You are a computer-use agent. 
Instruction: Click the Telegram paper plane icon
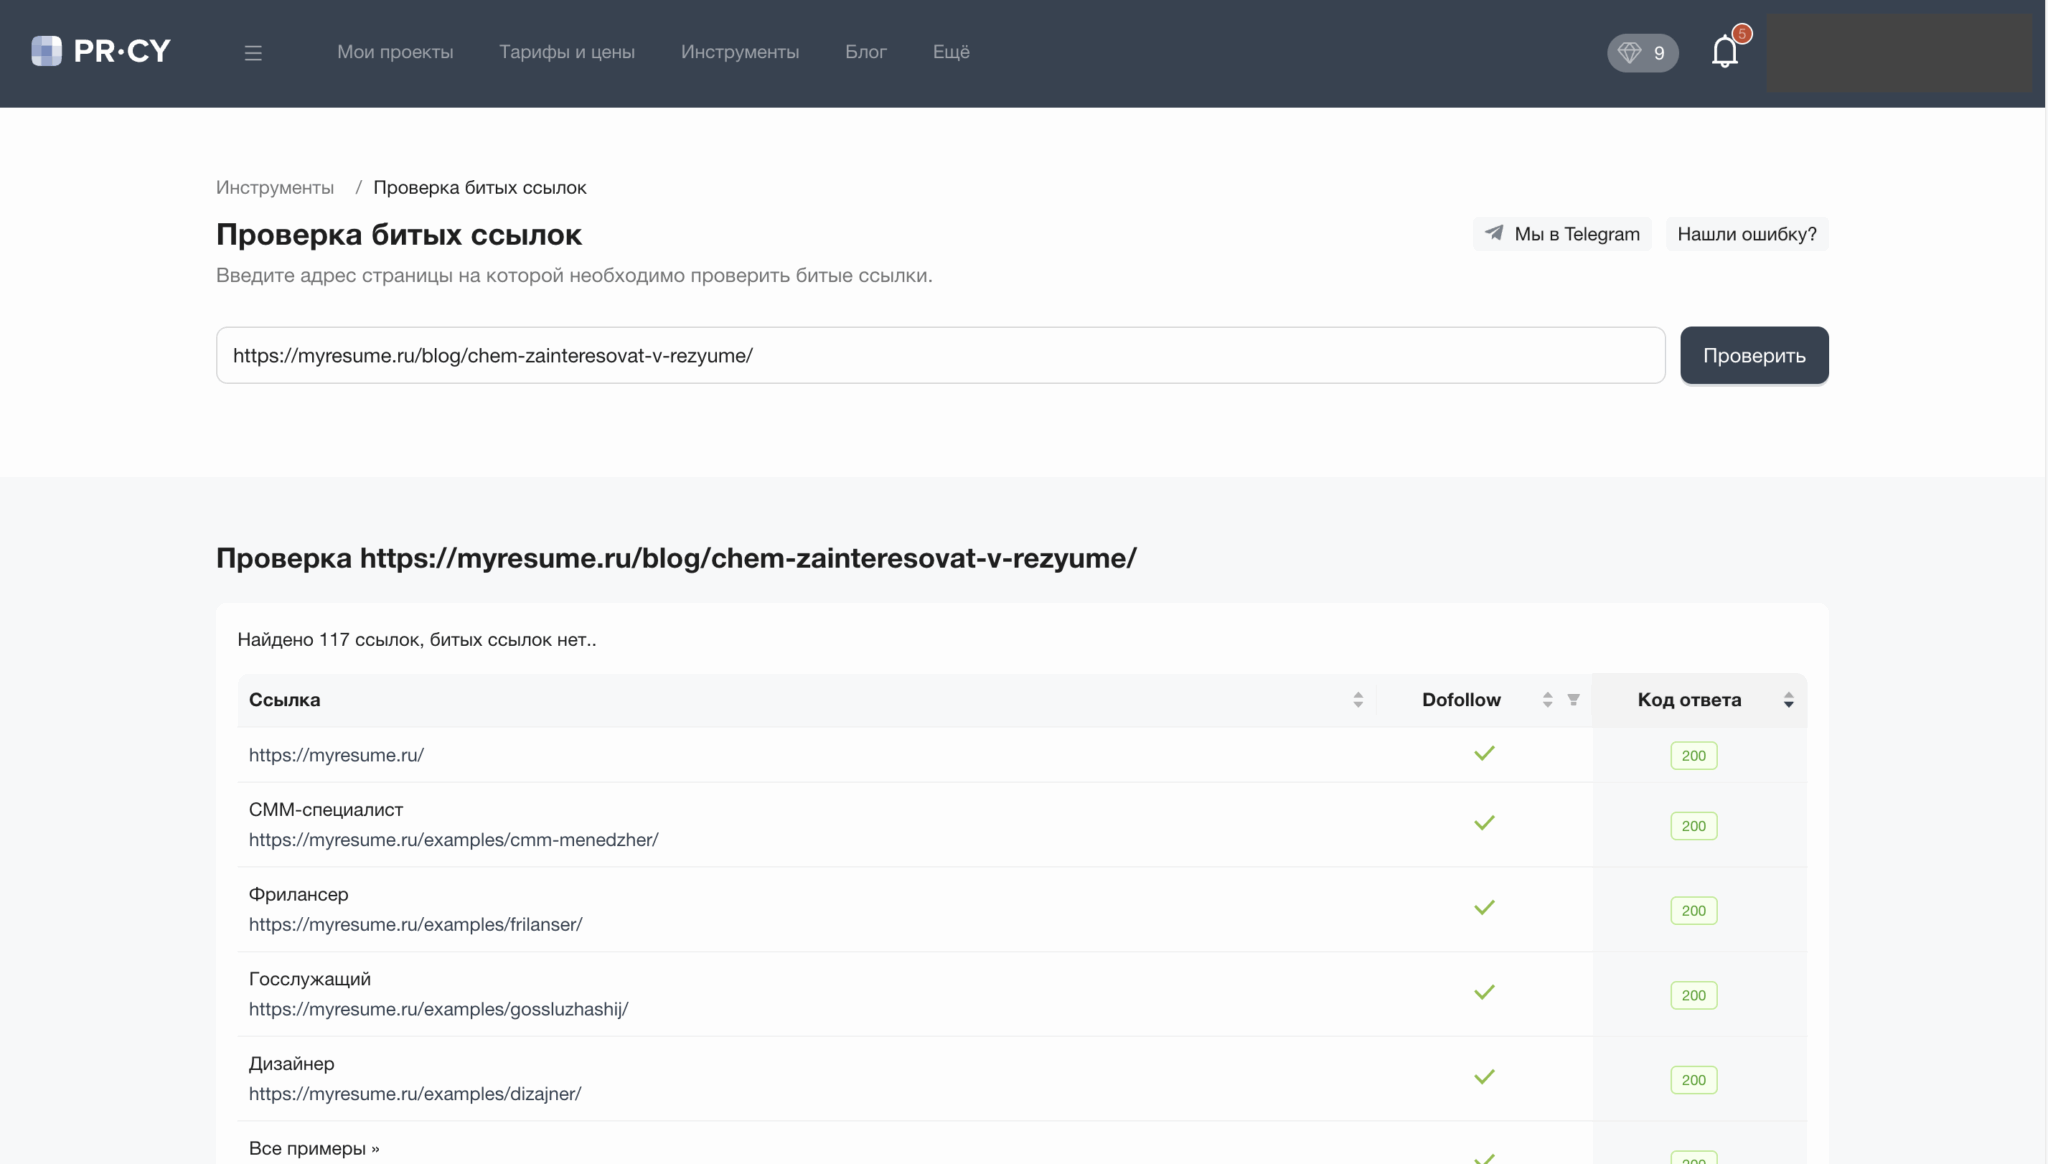(x=1494, y=233)
